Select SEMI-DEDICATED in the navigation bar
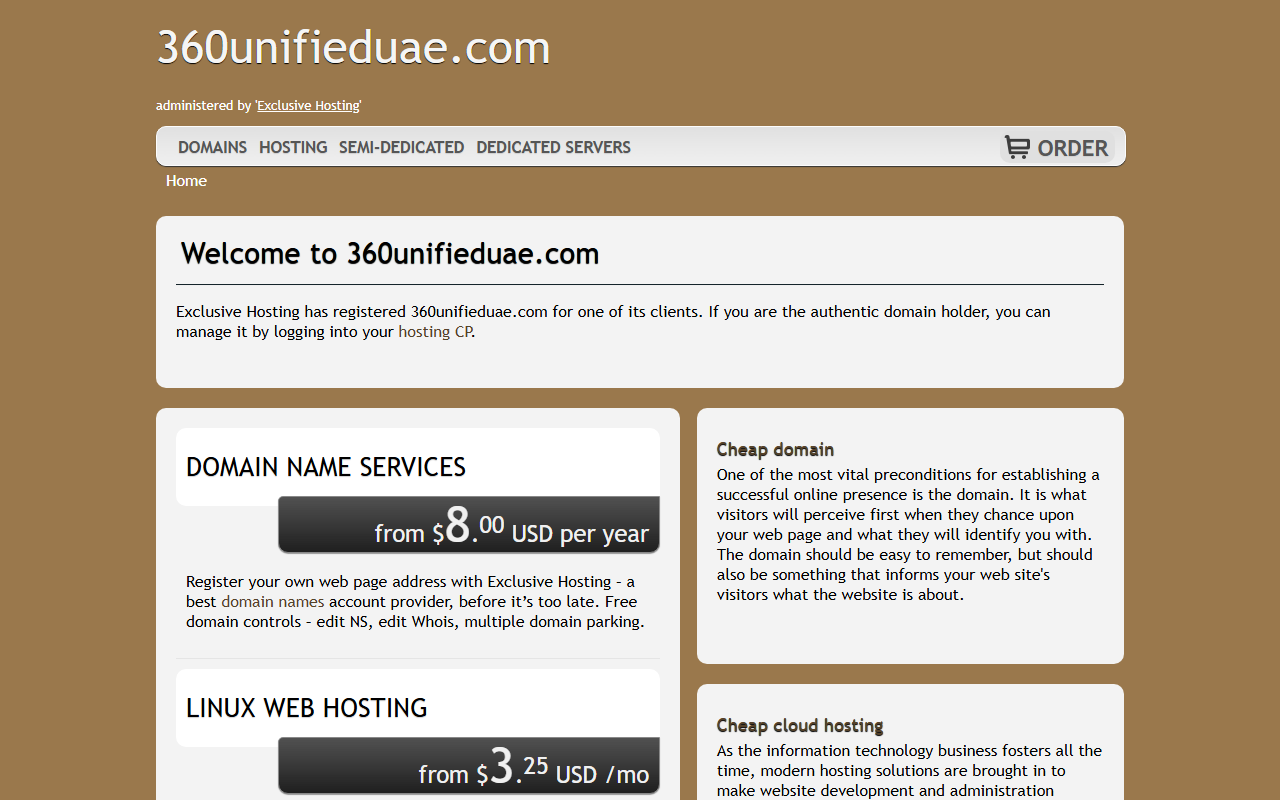Image resolution: width=1280 pixels, height=800 pixels. pos(401,147)
